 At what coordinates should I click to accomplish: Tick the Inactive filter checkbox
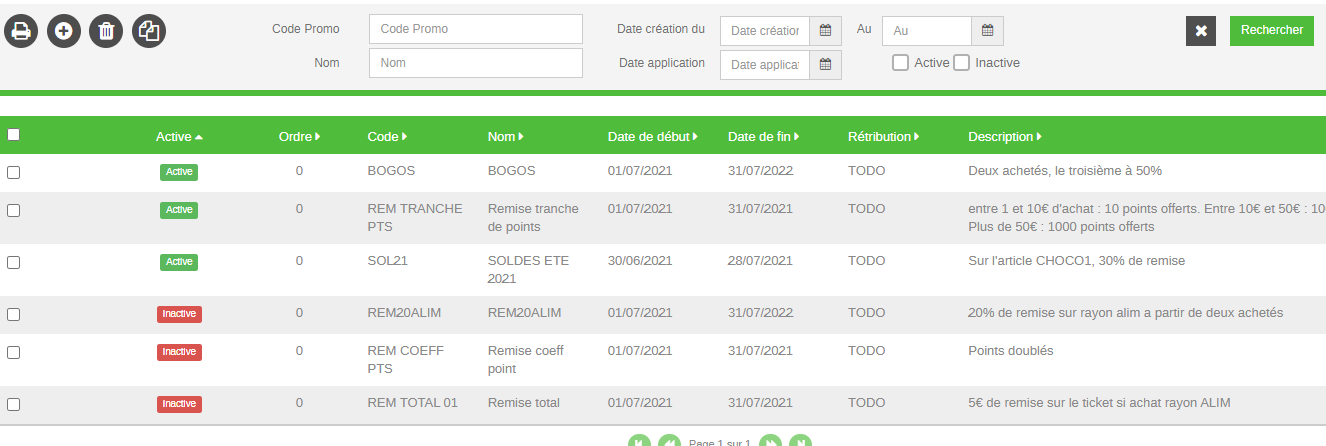coord(961,63)
